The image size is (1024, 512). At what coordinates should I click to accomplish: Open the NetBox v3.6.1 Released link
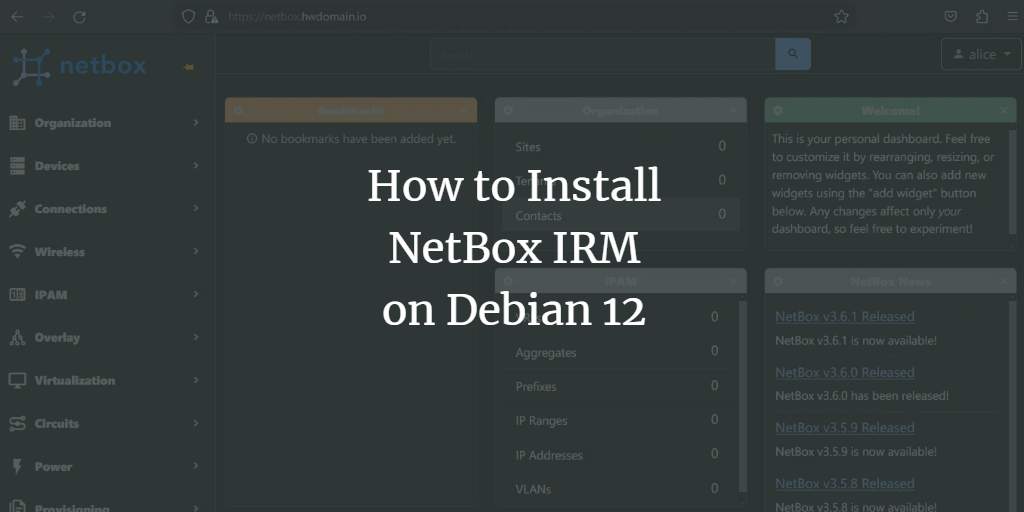pos(844,317)
